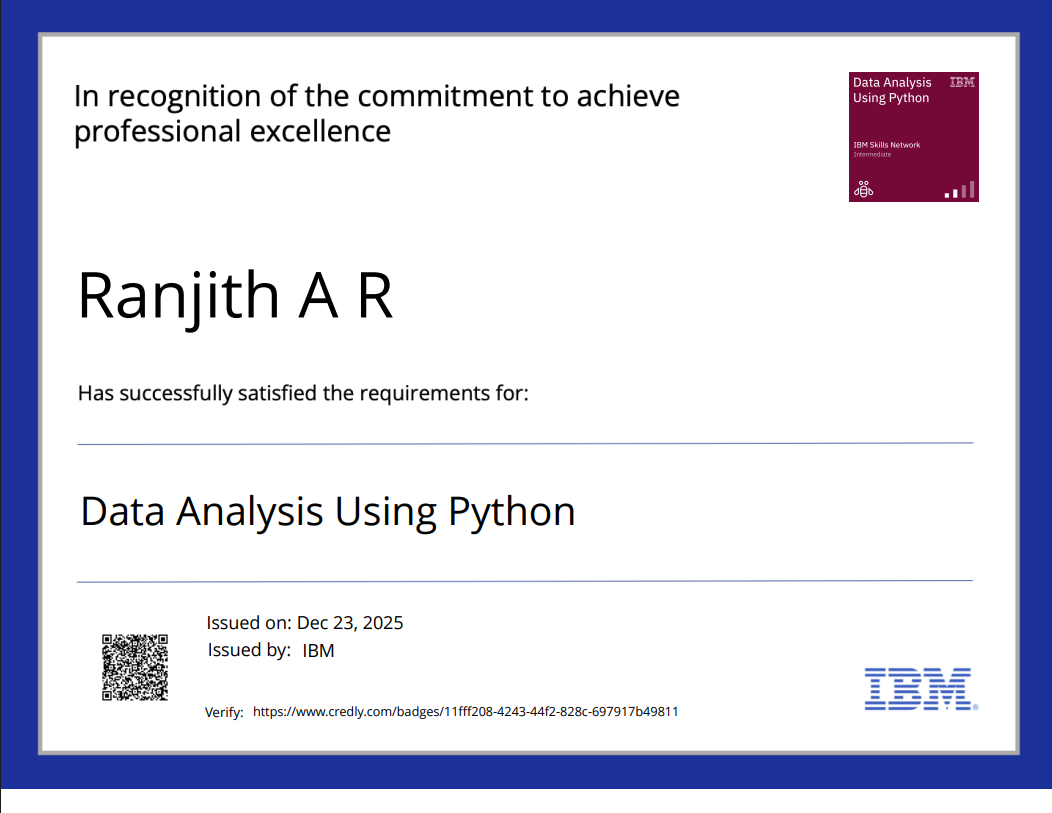Click the 'Issued by: IBM' text
The image size is (1052, 813).
coord(270,650)
